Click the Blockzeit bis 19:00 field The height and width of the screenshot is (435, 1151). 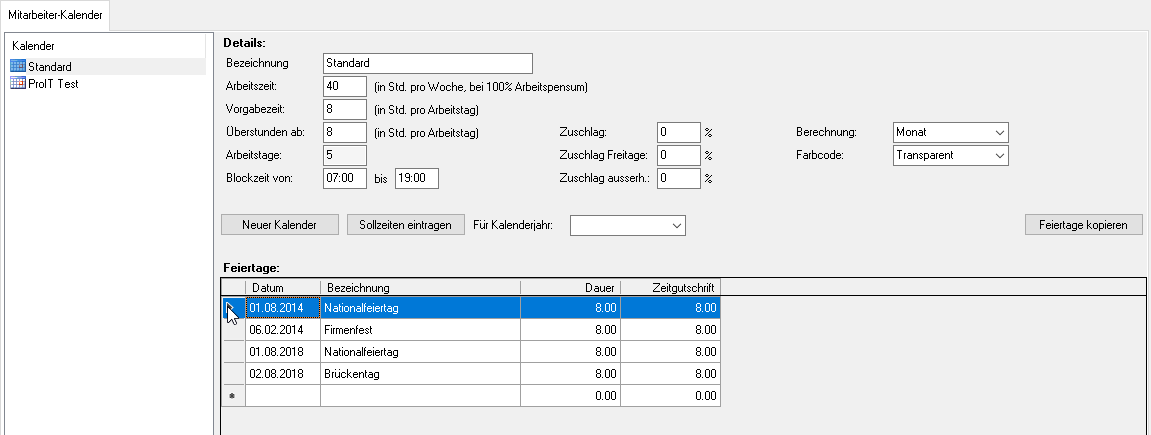click(x=416, y=178)
